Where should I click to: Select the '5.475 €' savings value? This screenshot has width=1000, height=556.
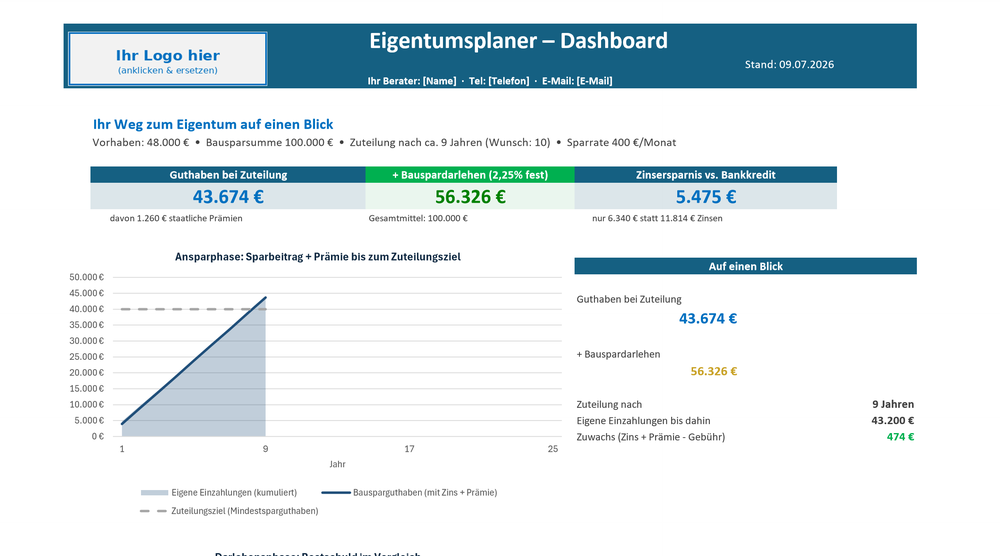point(705,197)
